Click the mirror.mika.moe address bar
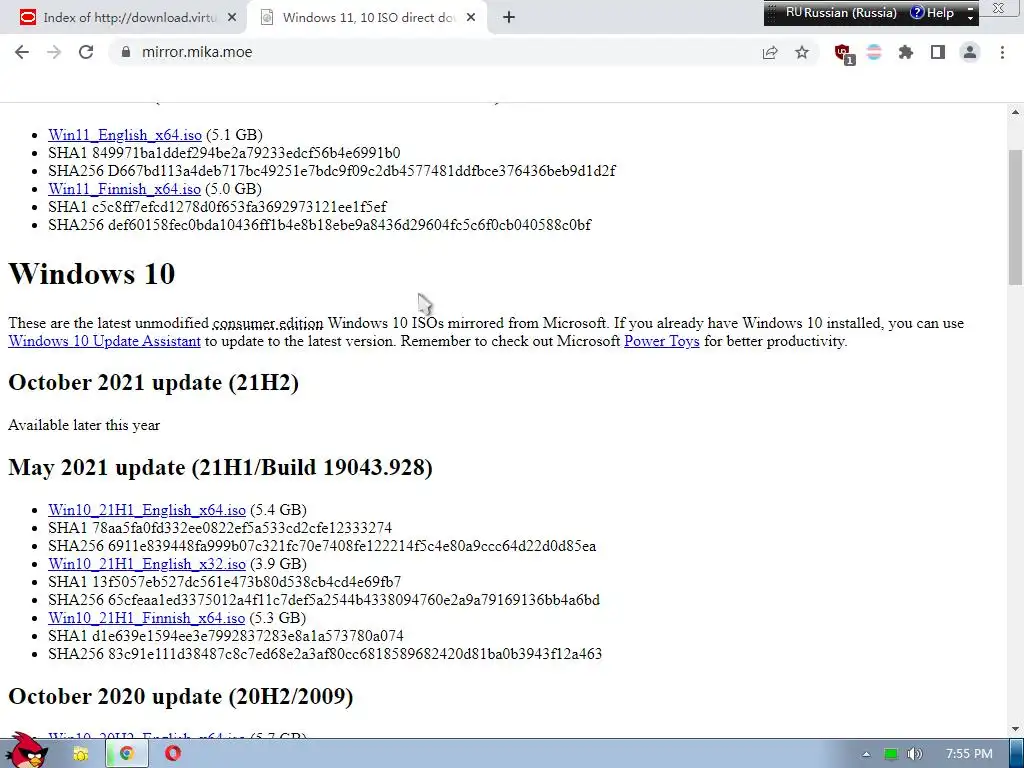The image size is (1024, 768). pyautogui.click(x=431, y=52)
